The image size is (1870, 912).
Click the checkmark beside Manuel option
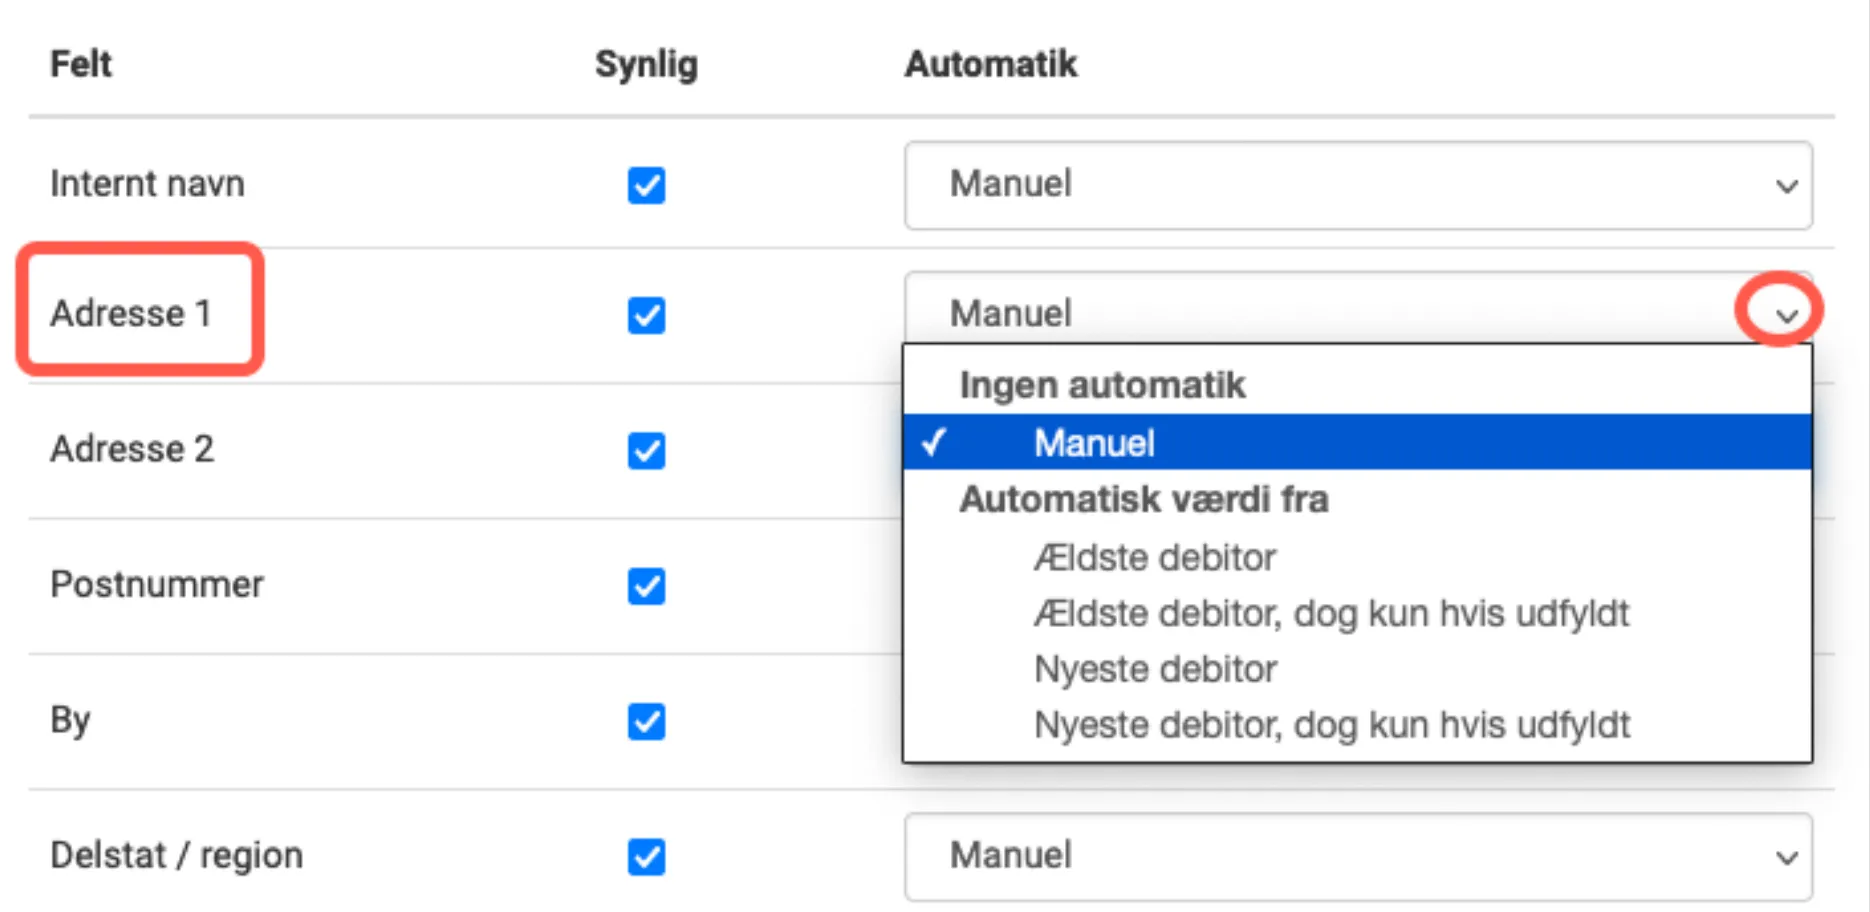pos(936,443)
